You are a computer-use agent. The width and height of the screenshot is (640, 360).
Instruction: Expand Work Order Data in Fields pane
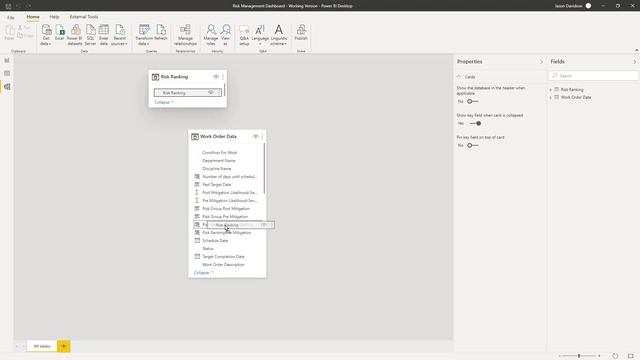551,98
